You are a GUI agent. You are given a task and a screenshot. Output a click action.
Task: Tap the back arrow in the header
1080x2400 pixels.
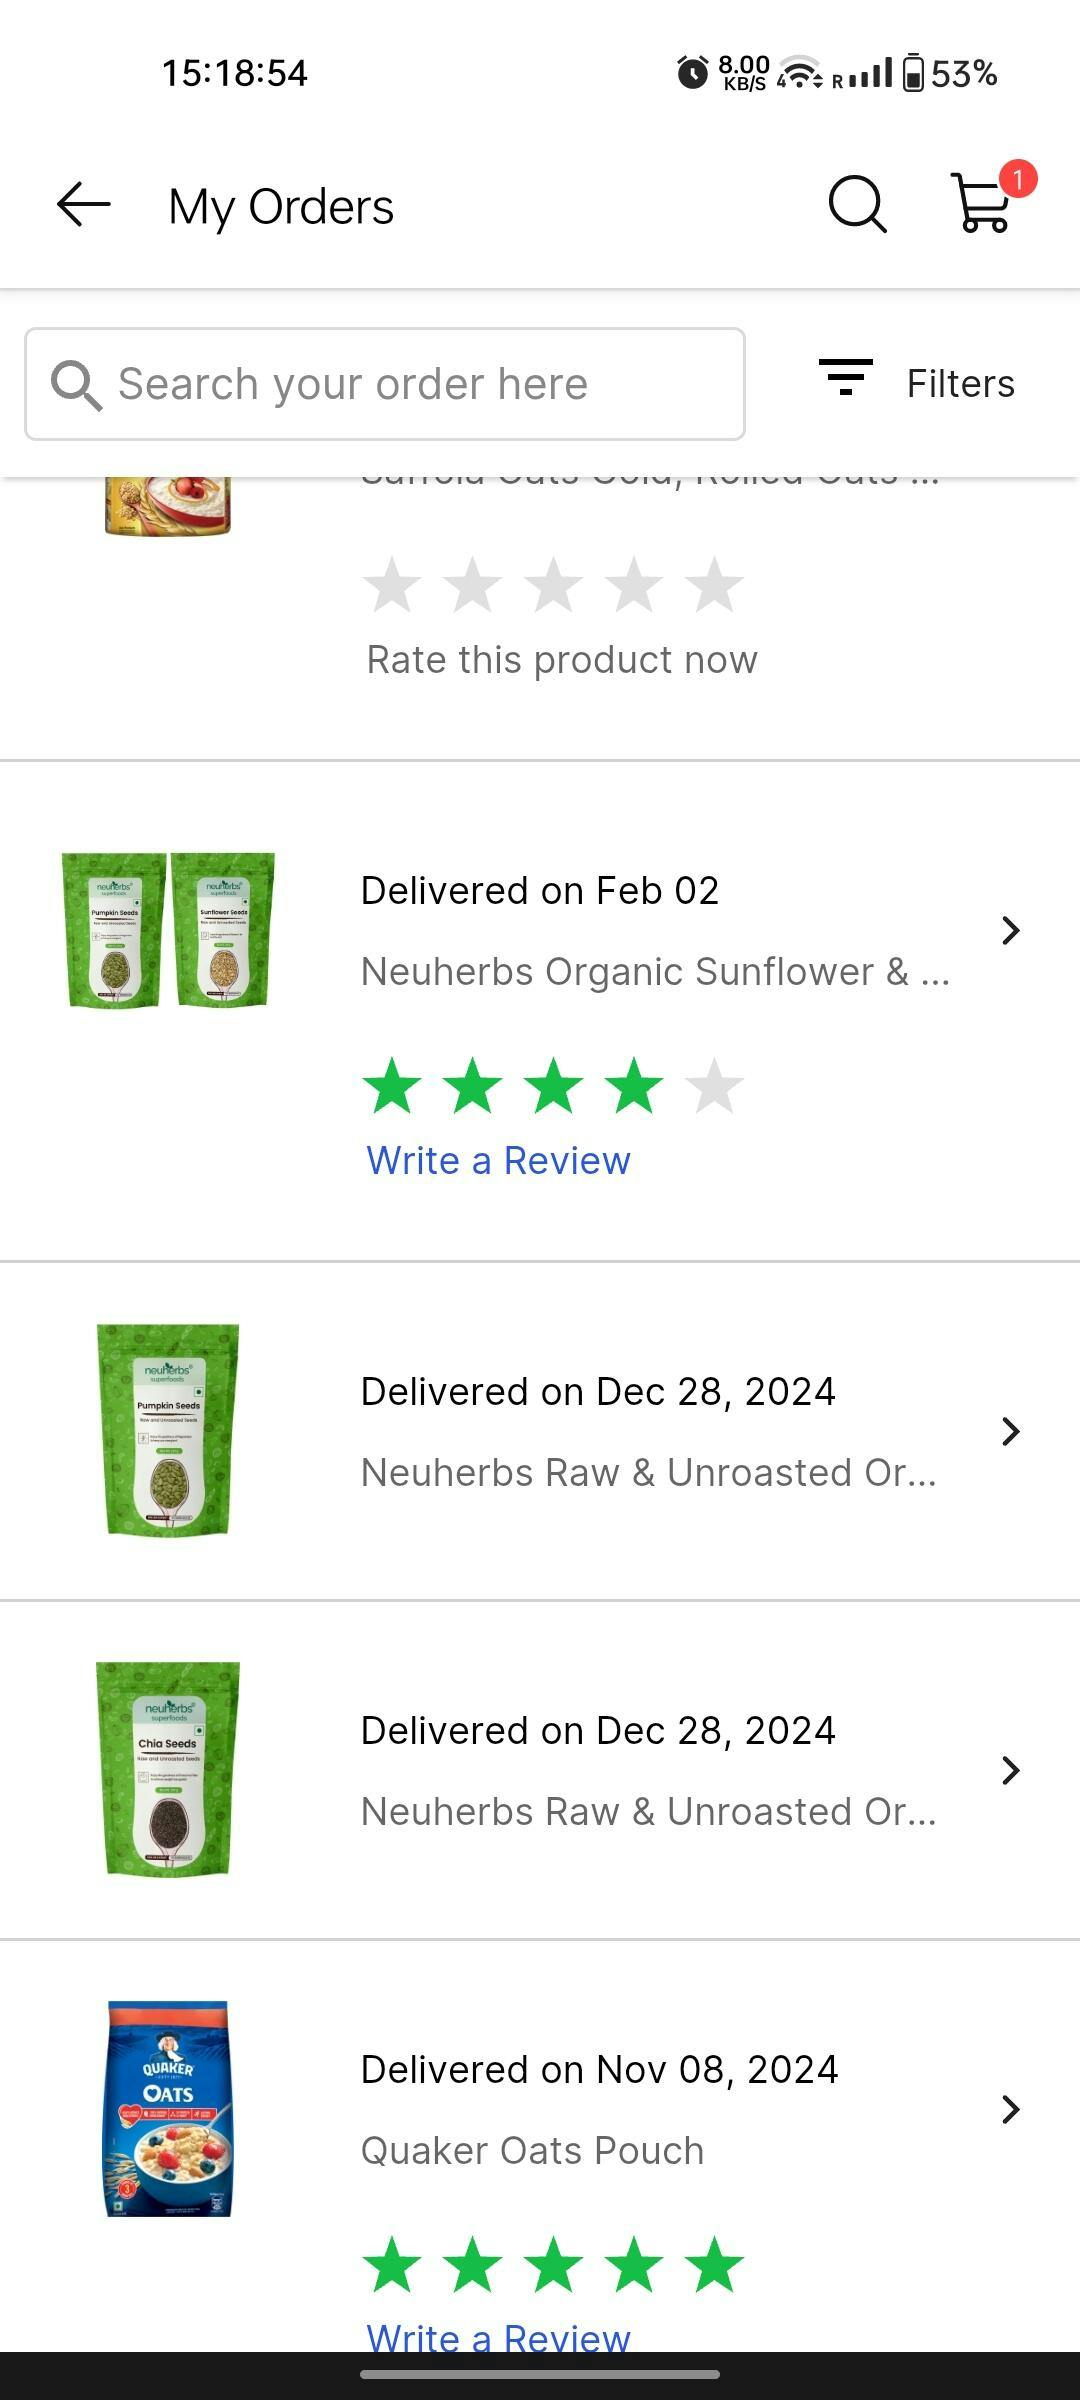click(83, 205)
